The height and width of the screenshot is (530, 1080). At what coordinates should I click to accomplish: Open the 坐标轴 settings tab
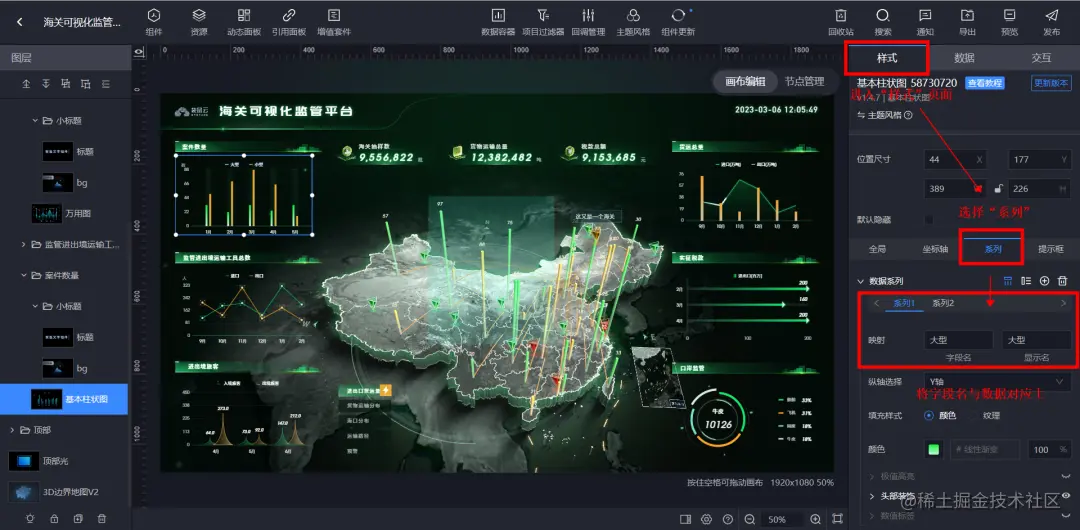point(935,249)
